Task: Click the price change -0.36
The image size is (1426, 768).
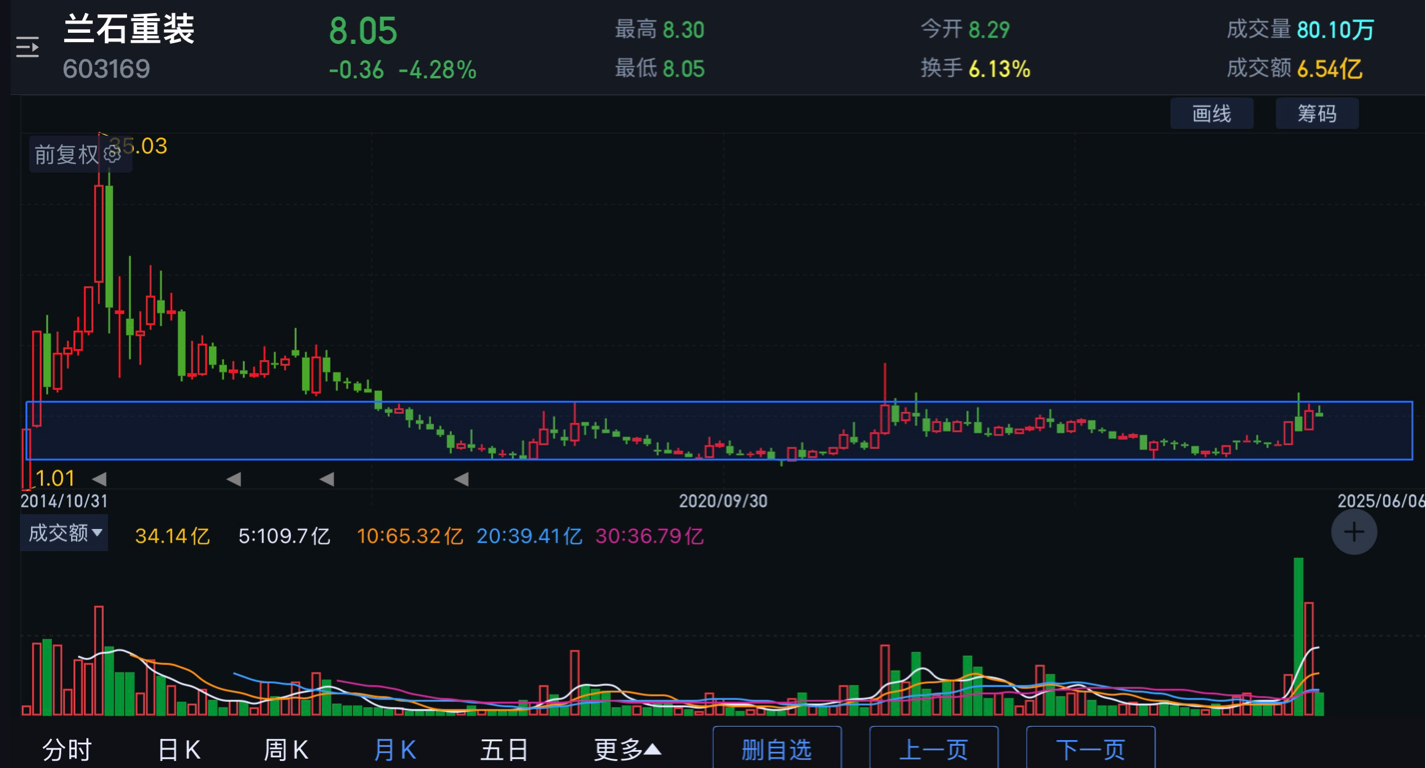Action: tap(356, 70)
